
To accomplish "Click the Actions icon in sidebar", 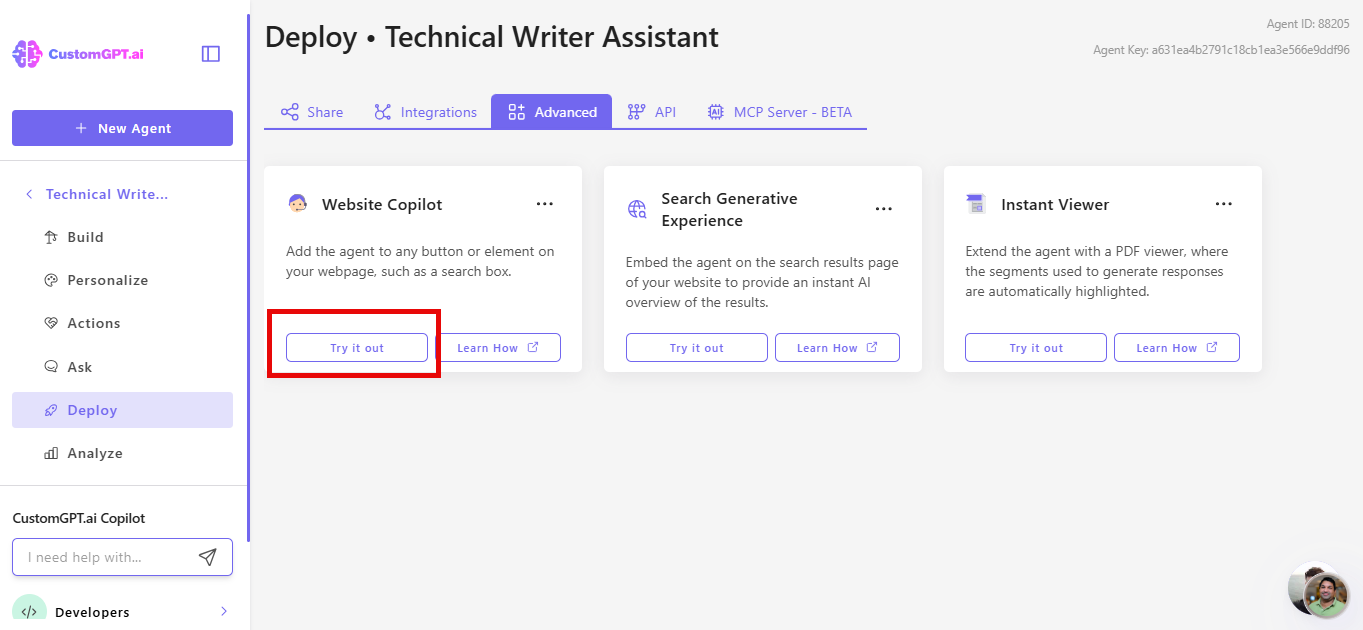I will (x=51, y=323).
